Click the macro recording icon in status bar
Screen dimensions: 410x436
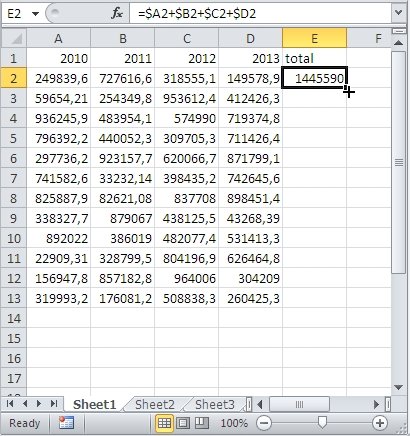coord(66,423)
